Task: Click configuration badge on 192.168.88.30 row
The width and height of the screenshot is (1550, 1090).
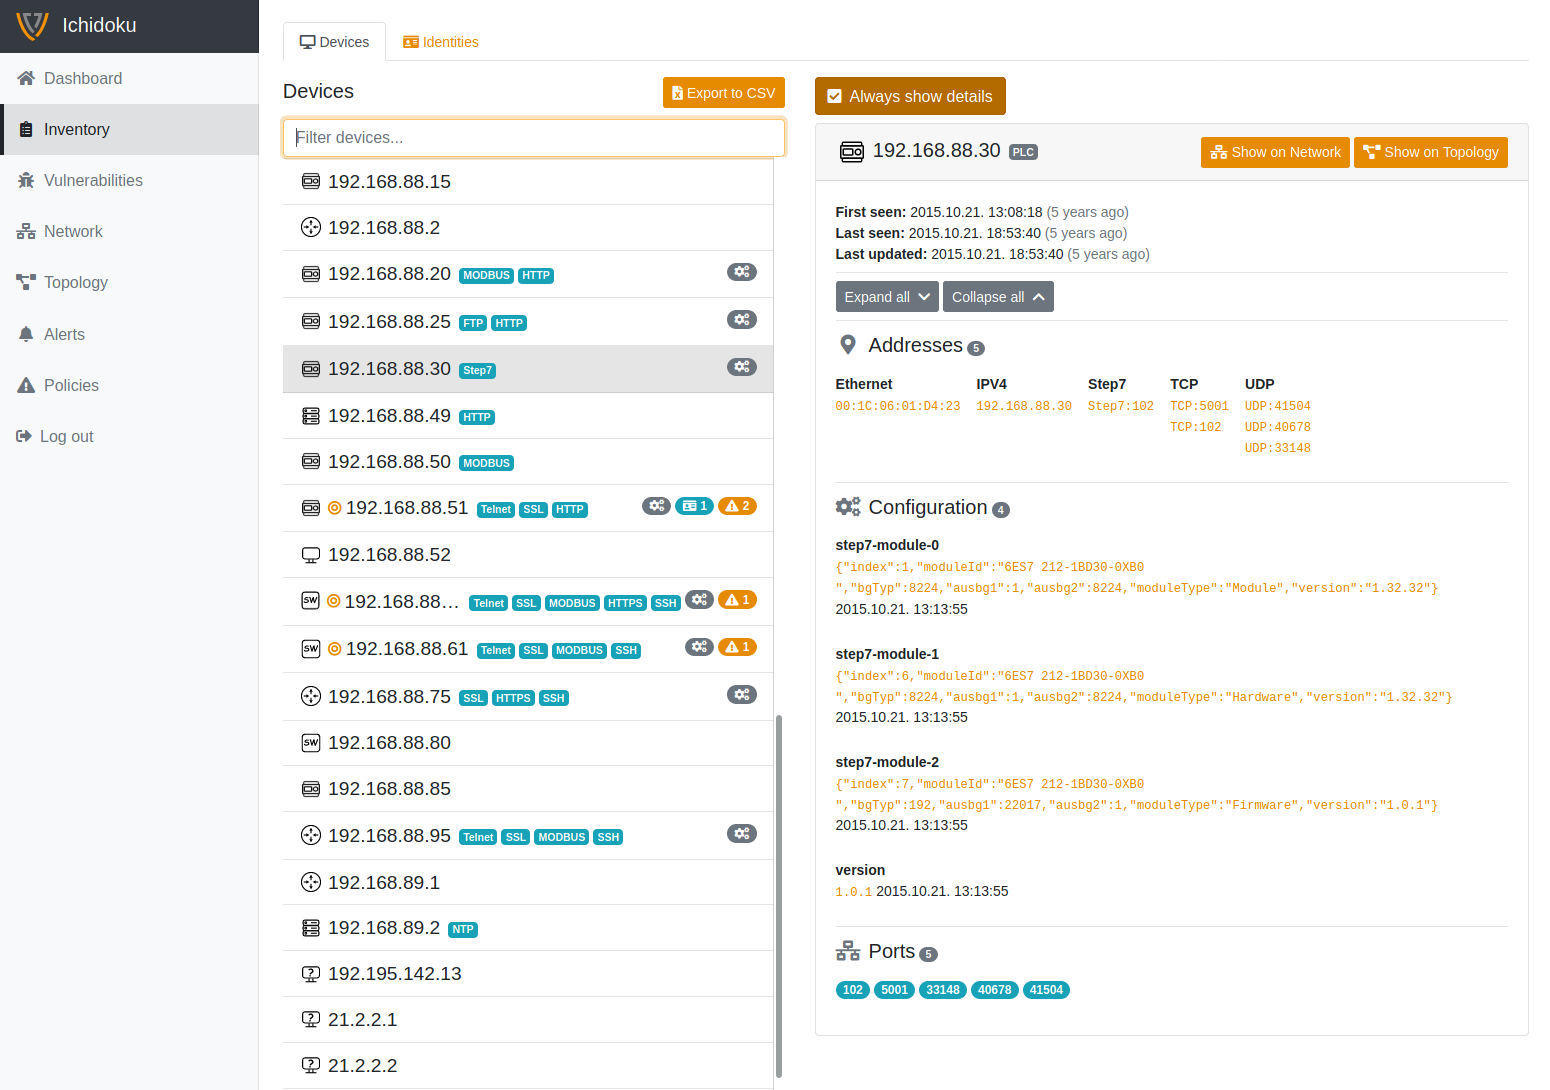Action: pyautogui.click(x=742, y=367)
